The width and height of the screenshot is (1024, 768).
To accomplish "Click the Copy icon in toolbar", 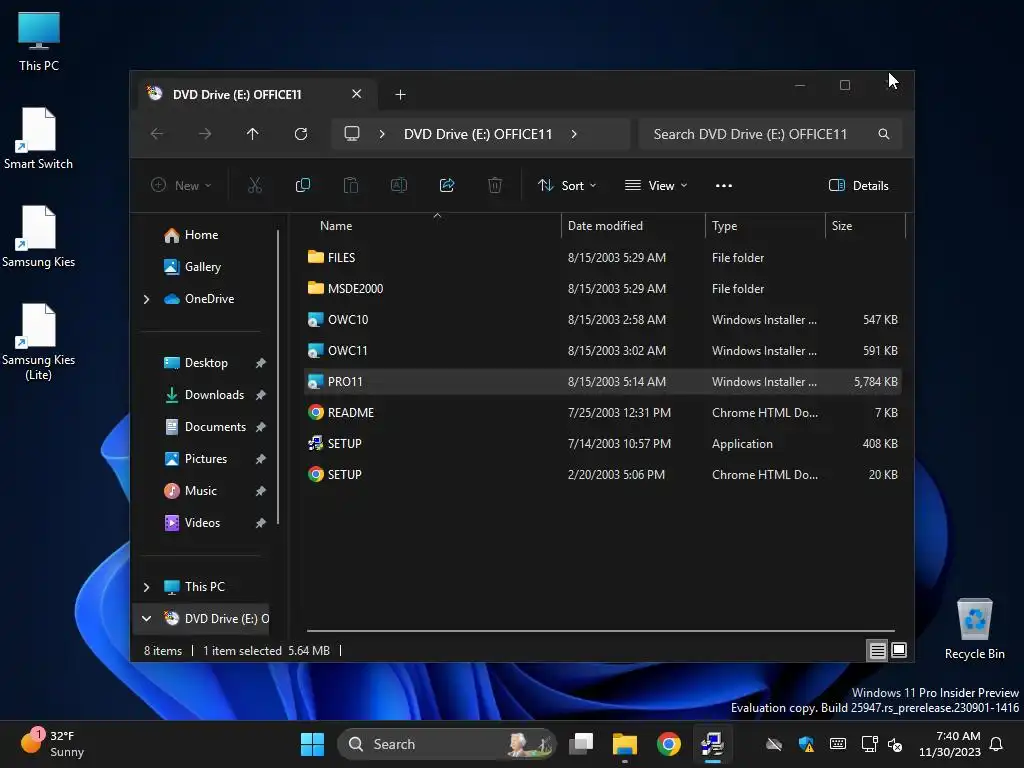I will [x=302, y=185].
